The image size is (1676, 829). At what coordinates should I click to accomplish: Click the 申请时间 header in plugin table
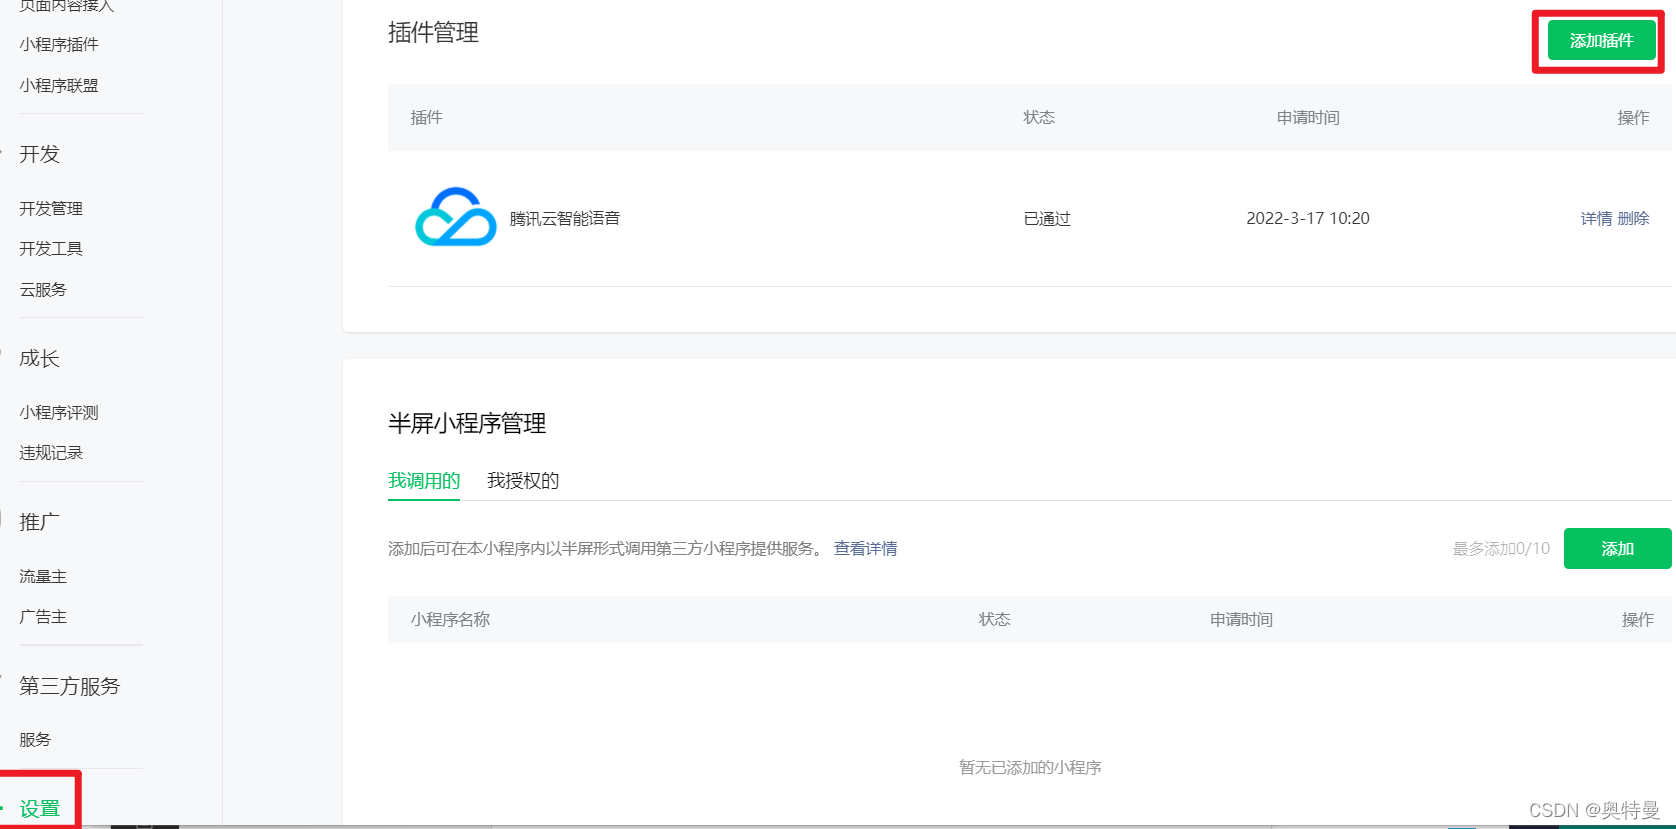pos(1308,117)
